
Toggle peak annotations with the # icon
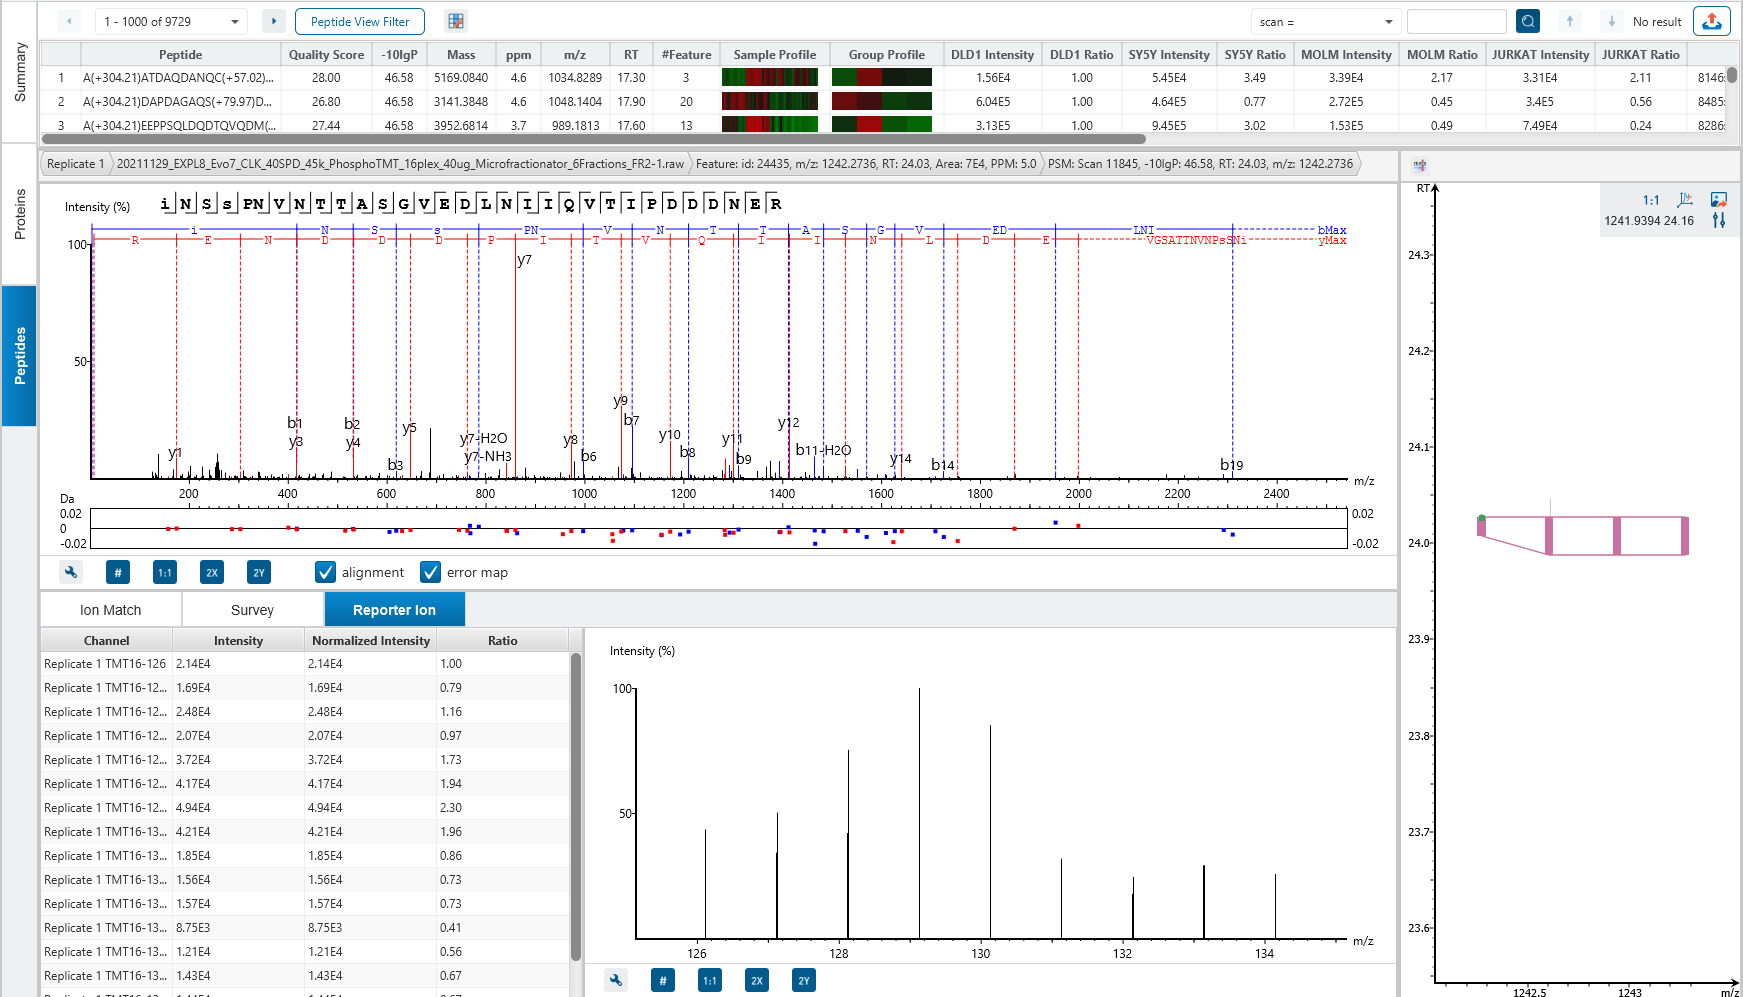pyautogui.click(x=117, y=572)
